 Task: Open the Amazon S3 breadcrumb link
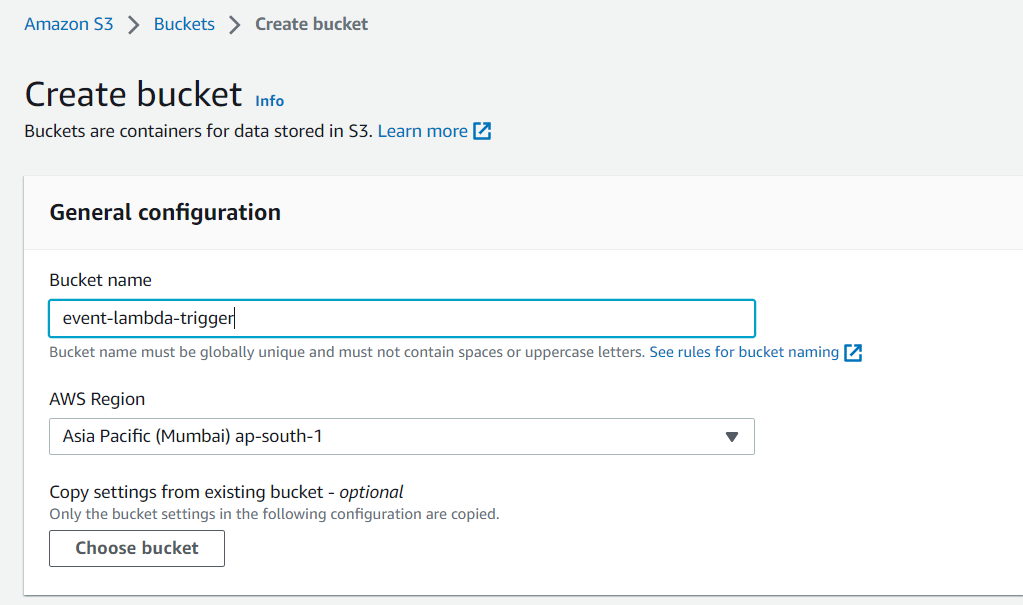click(x=69, y=24)
